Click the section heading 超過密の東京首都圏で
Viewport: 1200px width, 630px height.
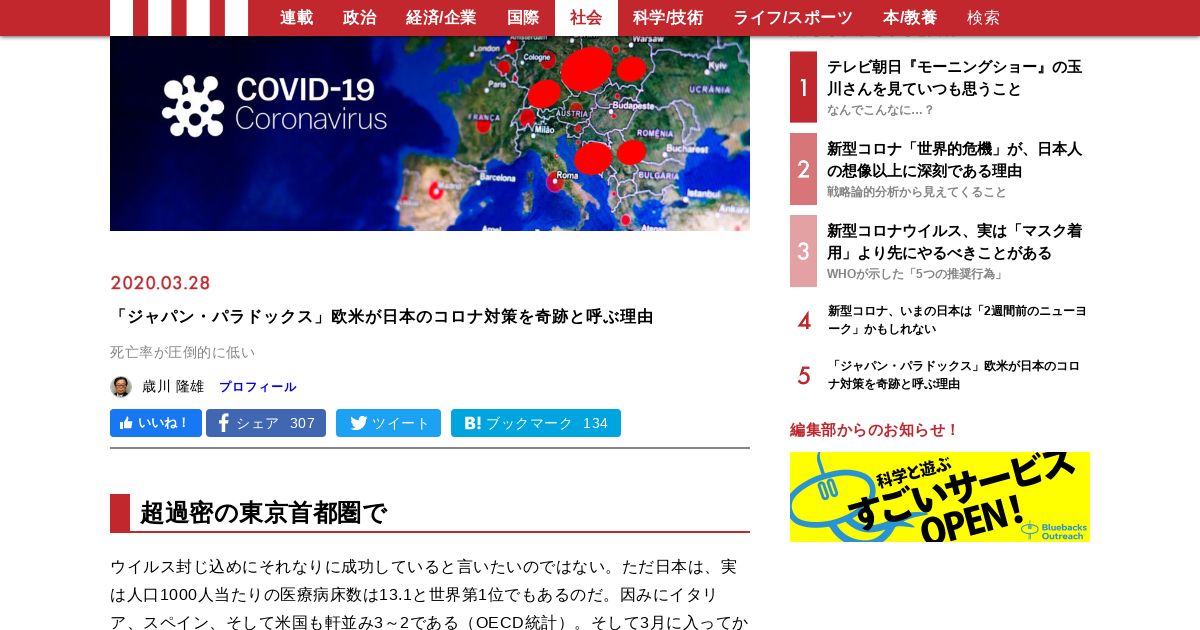263,513
